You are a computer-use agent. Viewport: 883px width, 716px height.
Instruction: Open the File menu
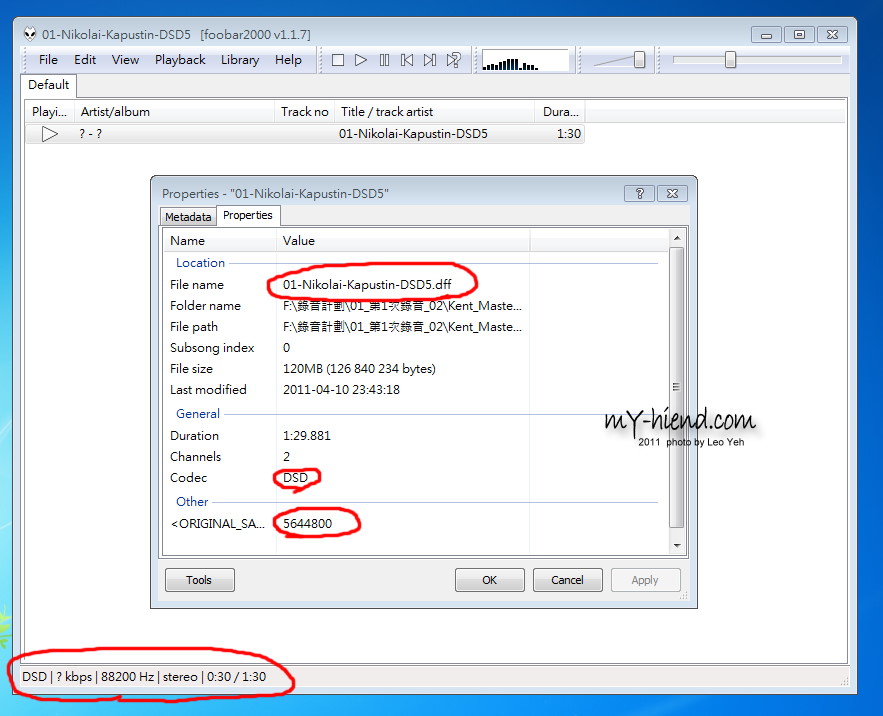[x=48, y=60]
